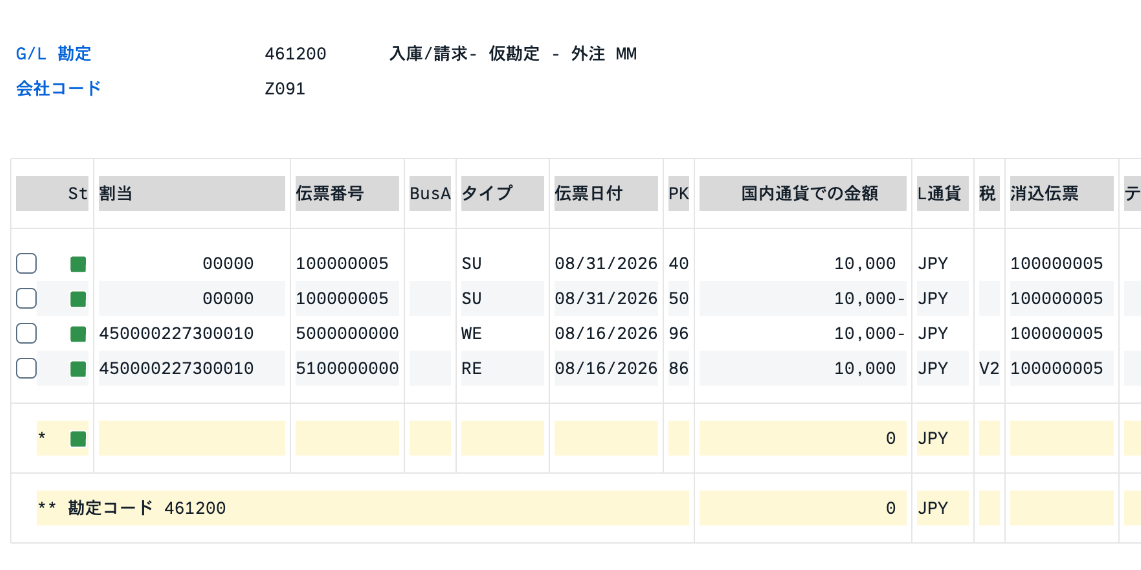The image size is (1141, 570).
Task: Click the St column header
Action: (52, 194)
